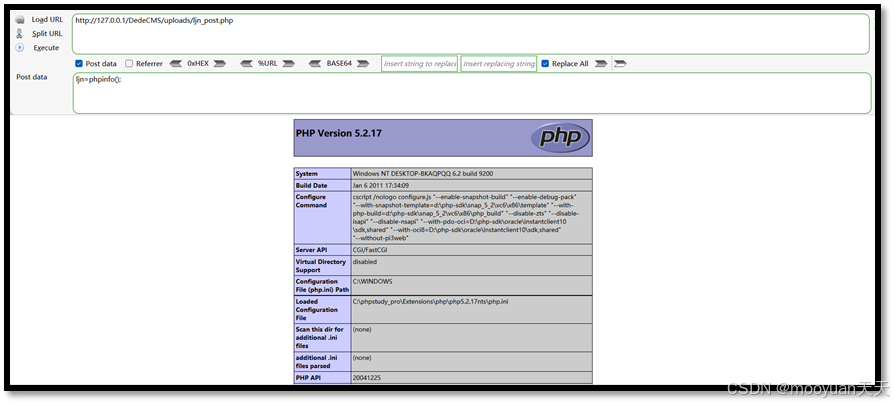The width and height of the screenshot is (894, 404).
Task: Toggle the Replace All checkbox
Action: 545,64
